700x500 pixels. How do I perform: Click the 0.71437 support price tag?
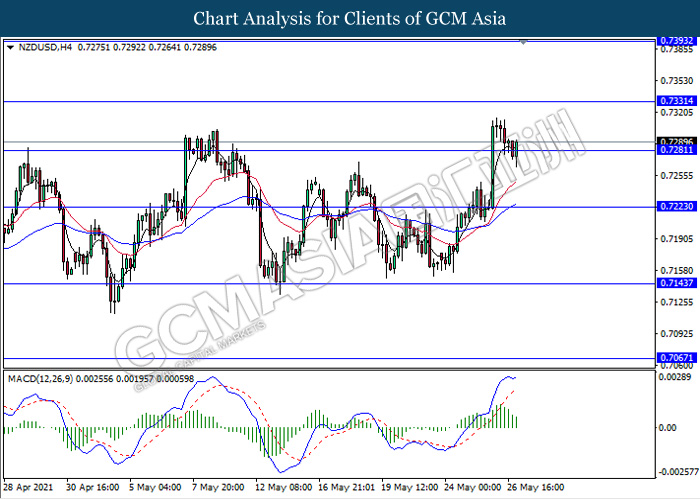point(677,284)
